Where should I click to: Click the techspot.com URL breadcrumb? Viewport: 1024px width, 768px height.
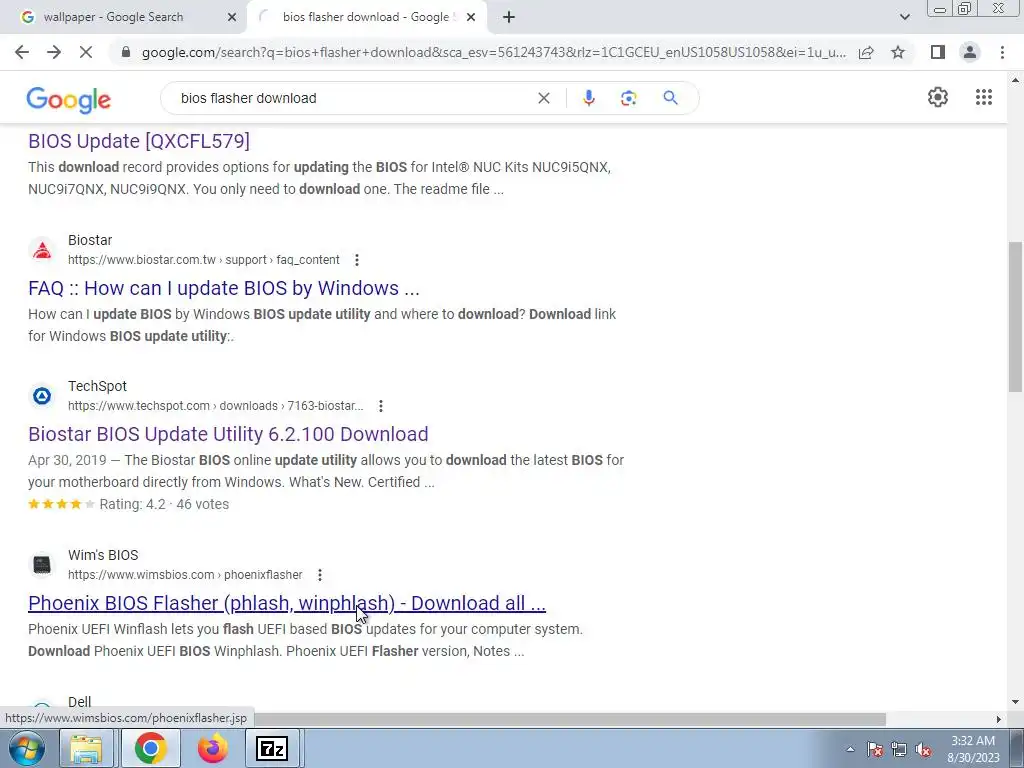216,406
